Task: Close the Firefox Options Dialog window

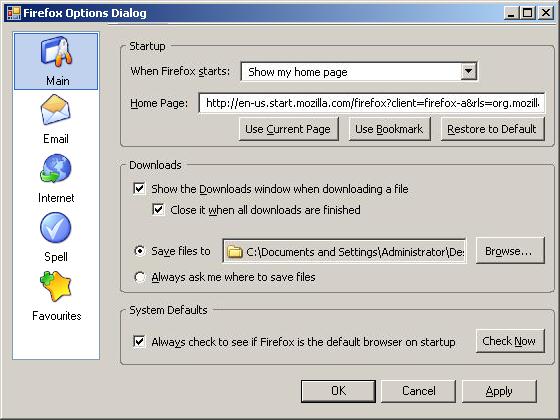Action: click(x=546, y=13)
